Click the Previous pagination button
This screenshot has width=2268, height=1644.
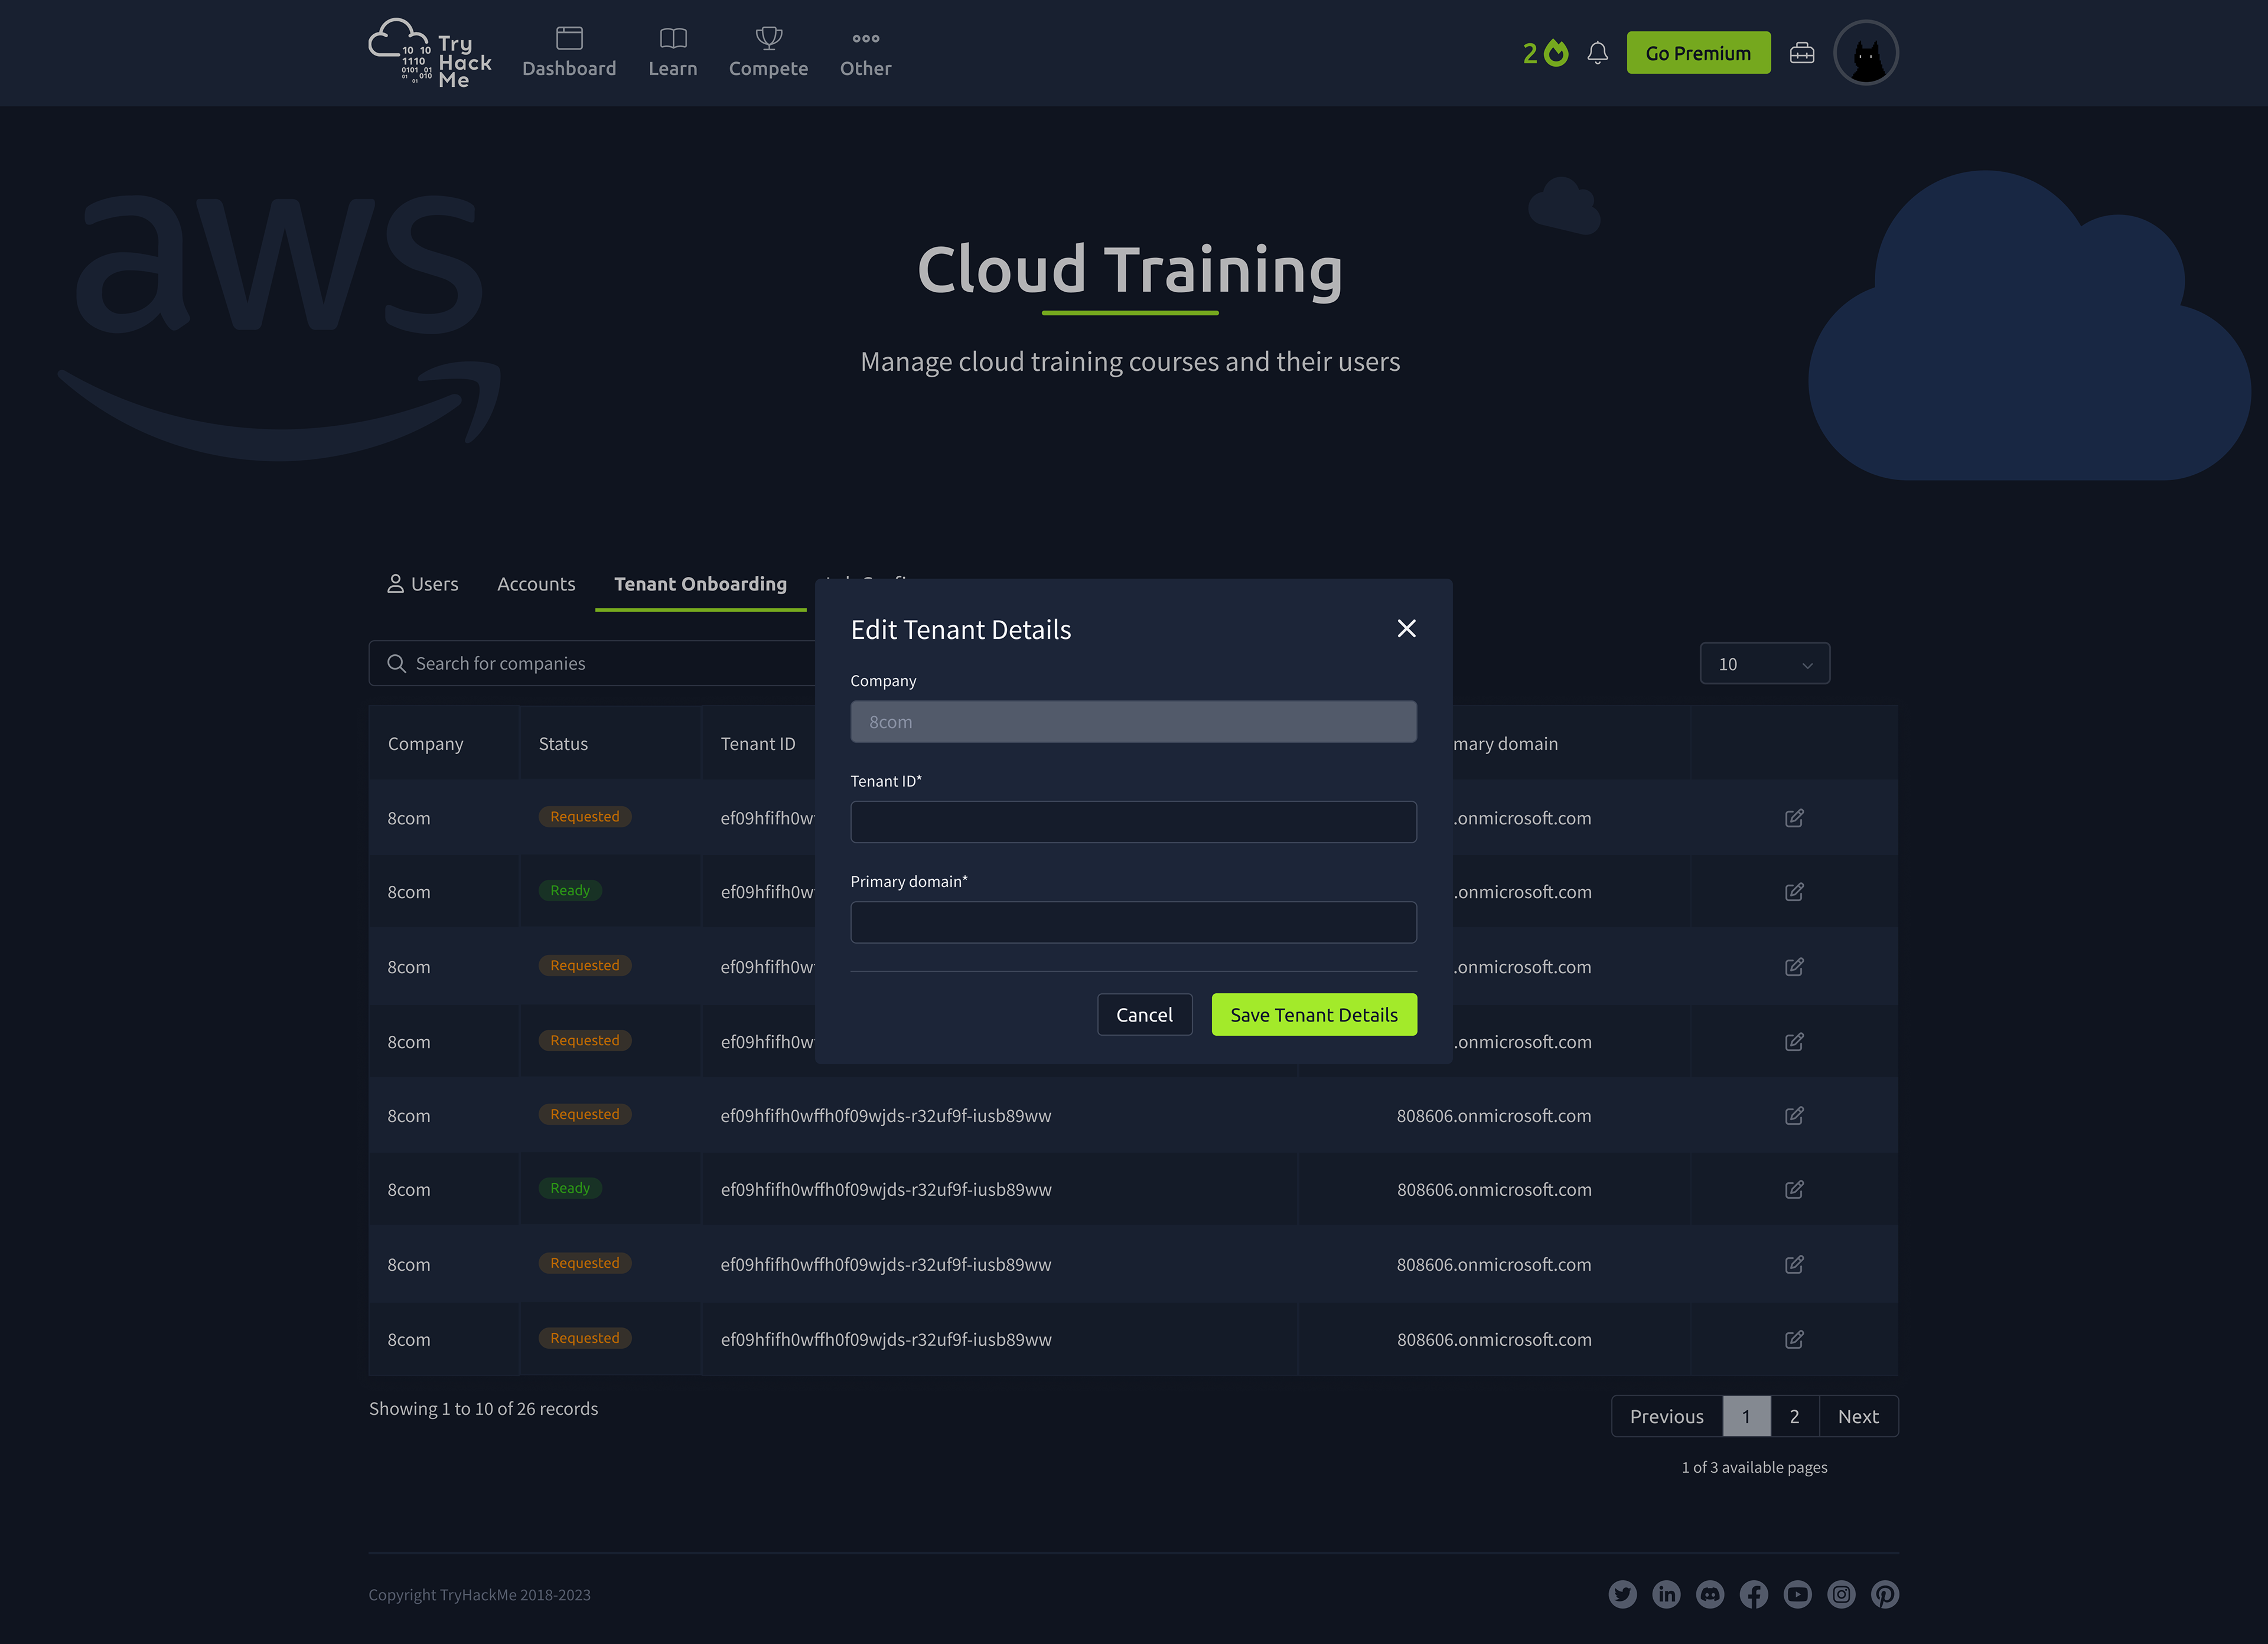pos(1667,1417)
